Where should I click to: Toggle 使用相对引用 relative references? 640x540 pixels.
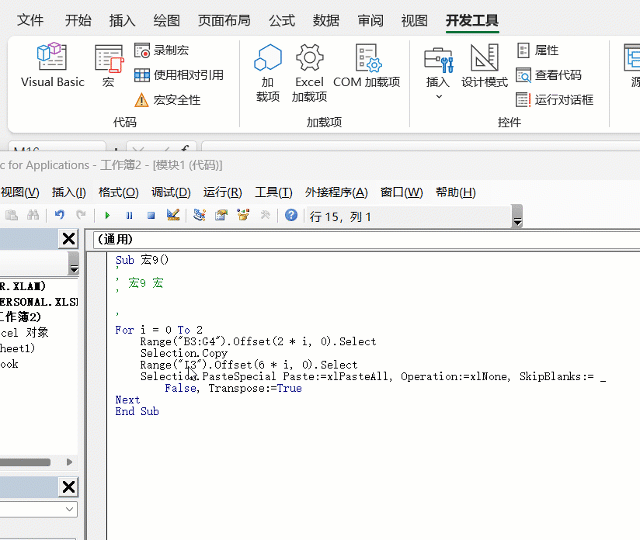(x=178, y=75)
